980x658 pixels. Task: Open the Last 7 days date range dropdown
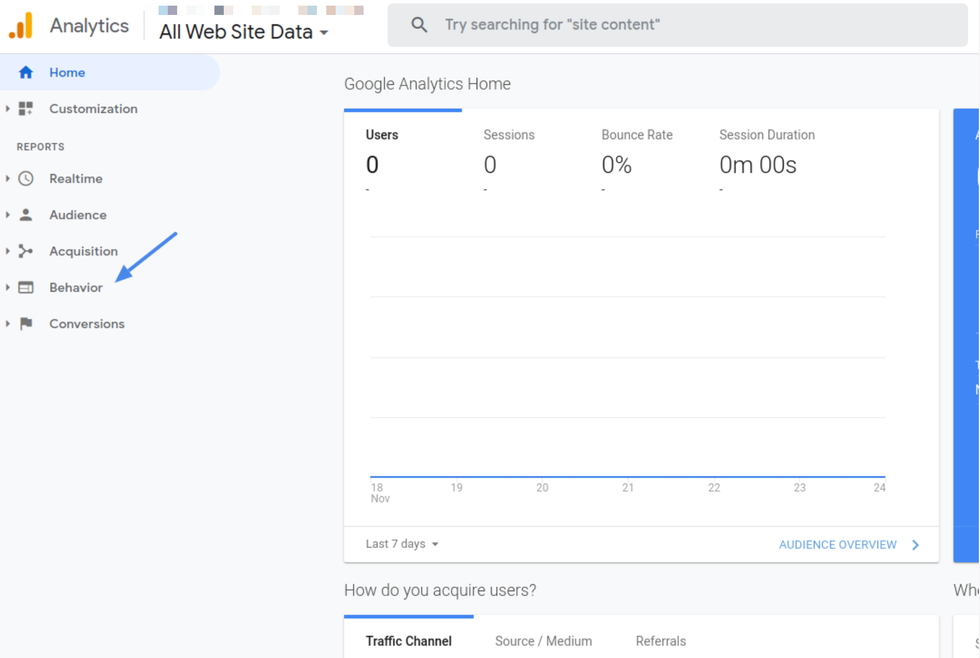(402, 544)
